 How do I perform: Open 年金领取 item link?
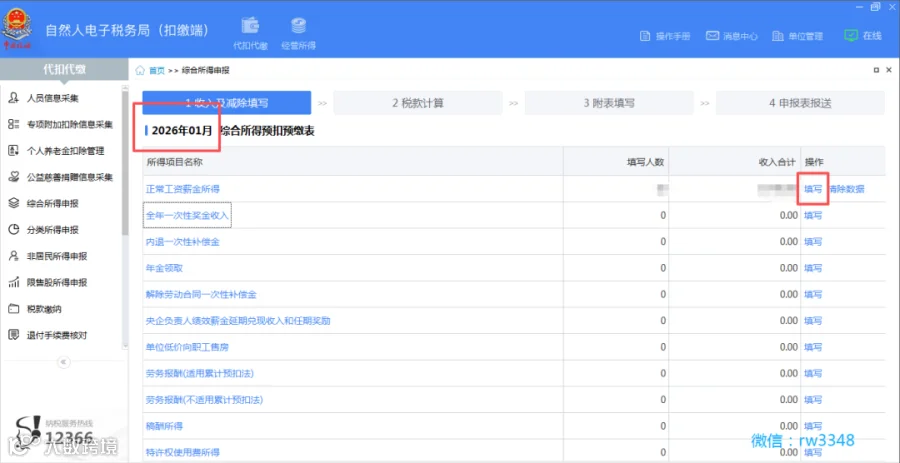click(164, 268)
